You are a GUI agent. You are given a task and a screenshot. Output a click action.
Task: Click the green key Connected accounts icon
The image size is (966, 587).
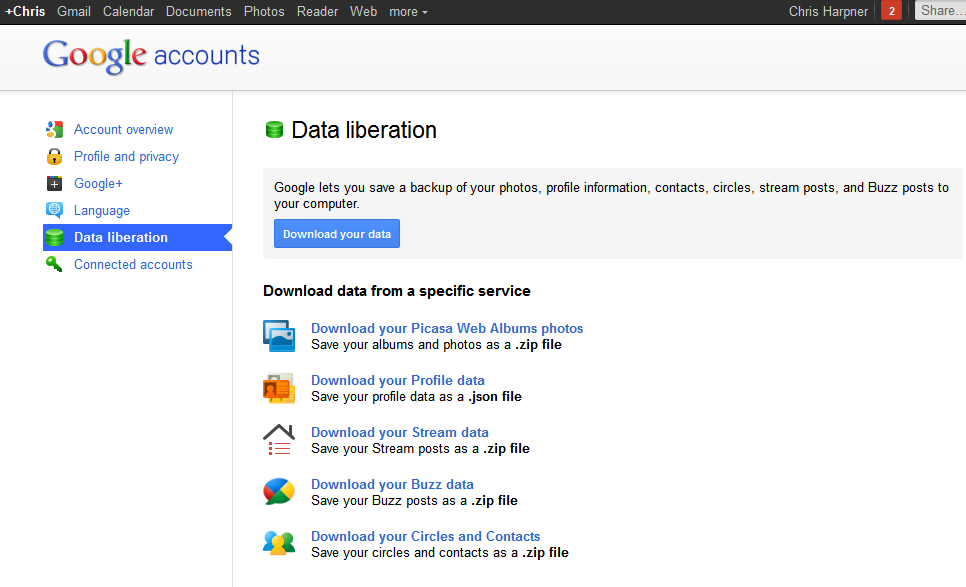coord(54,264)
